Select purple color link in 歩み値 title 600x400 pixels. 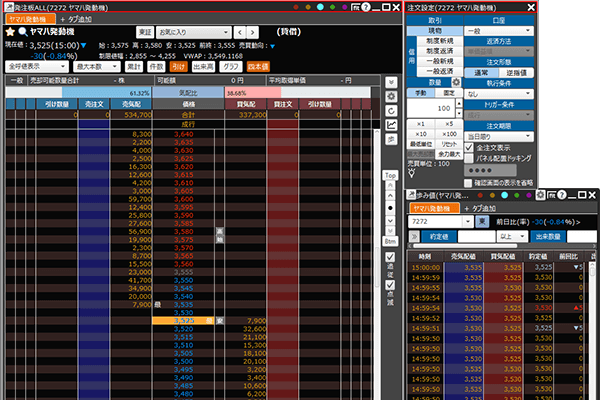[529, 195]
